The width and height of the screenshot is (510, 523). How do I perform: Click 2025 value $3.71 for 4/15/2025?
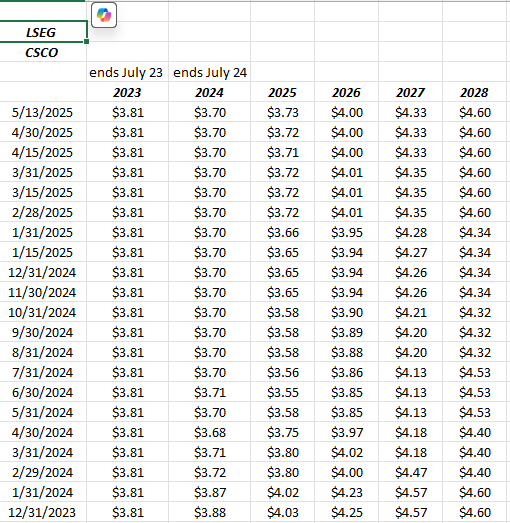click(282, 152)
